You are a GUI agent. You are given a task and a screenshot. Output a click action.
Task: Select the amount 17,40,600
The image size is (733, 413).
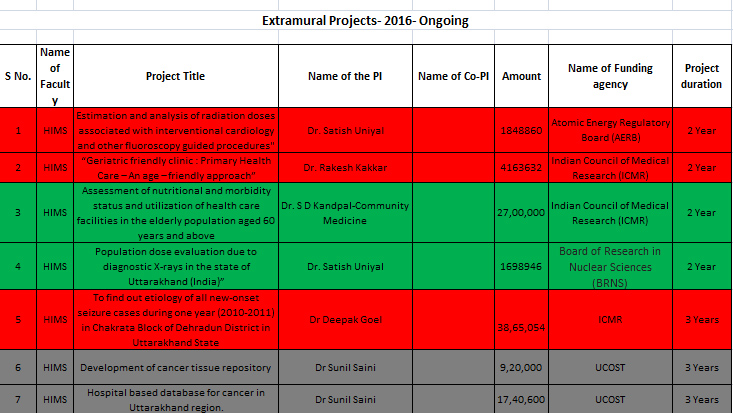(x=521, y=399)
